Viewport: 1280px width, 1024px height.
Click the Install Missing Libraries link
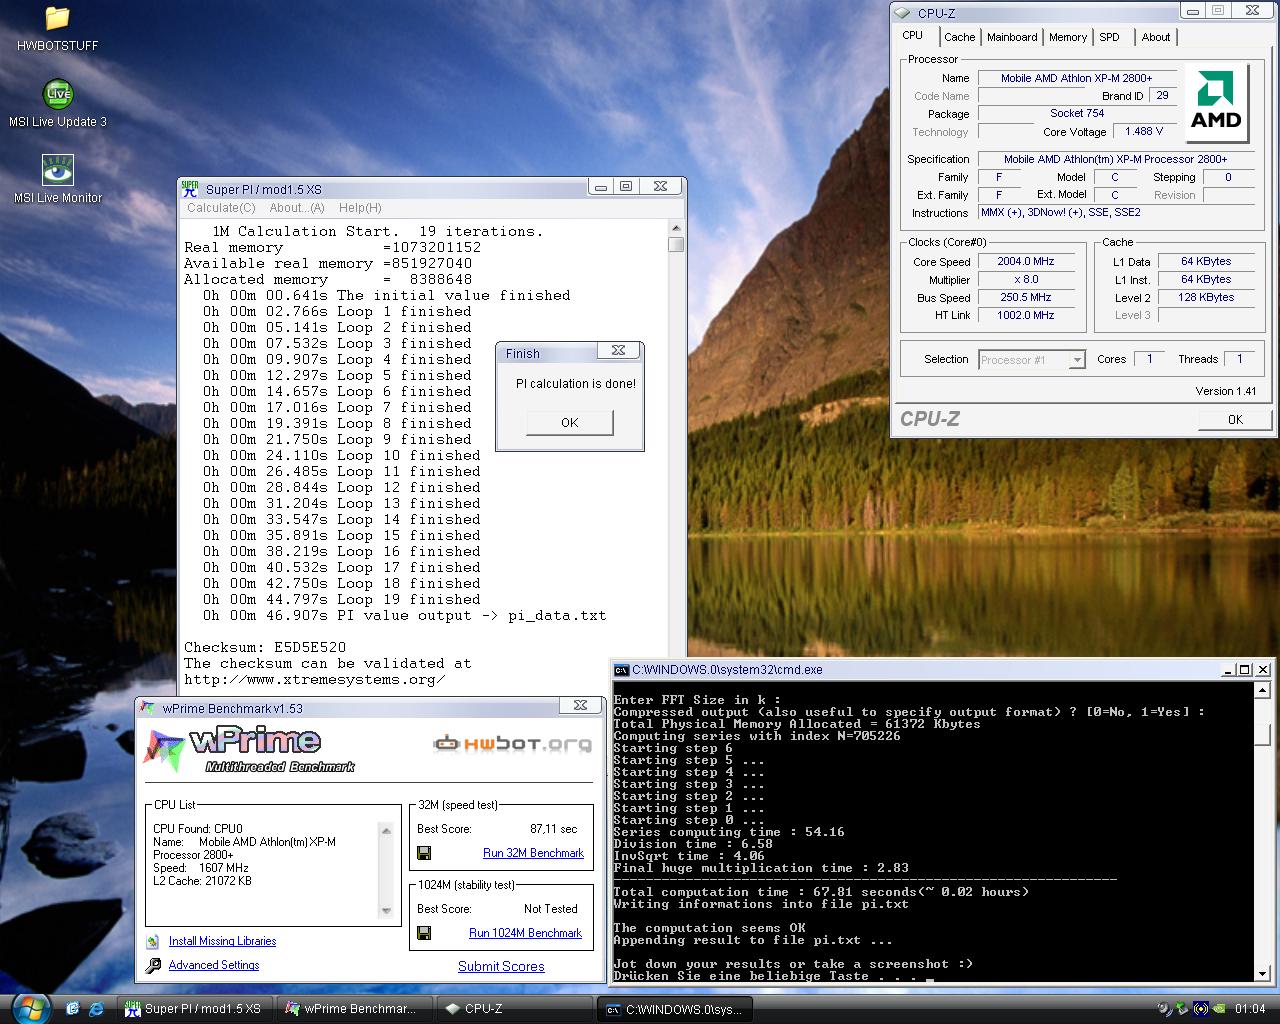click(222, 941)
